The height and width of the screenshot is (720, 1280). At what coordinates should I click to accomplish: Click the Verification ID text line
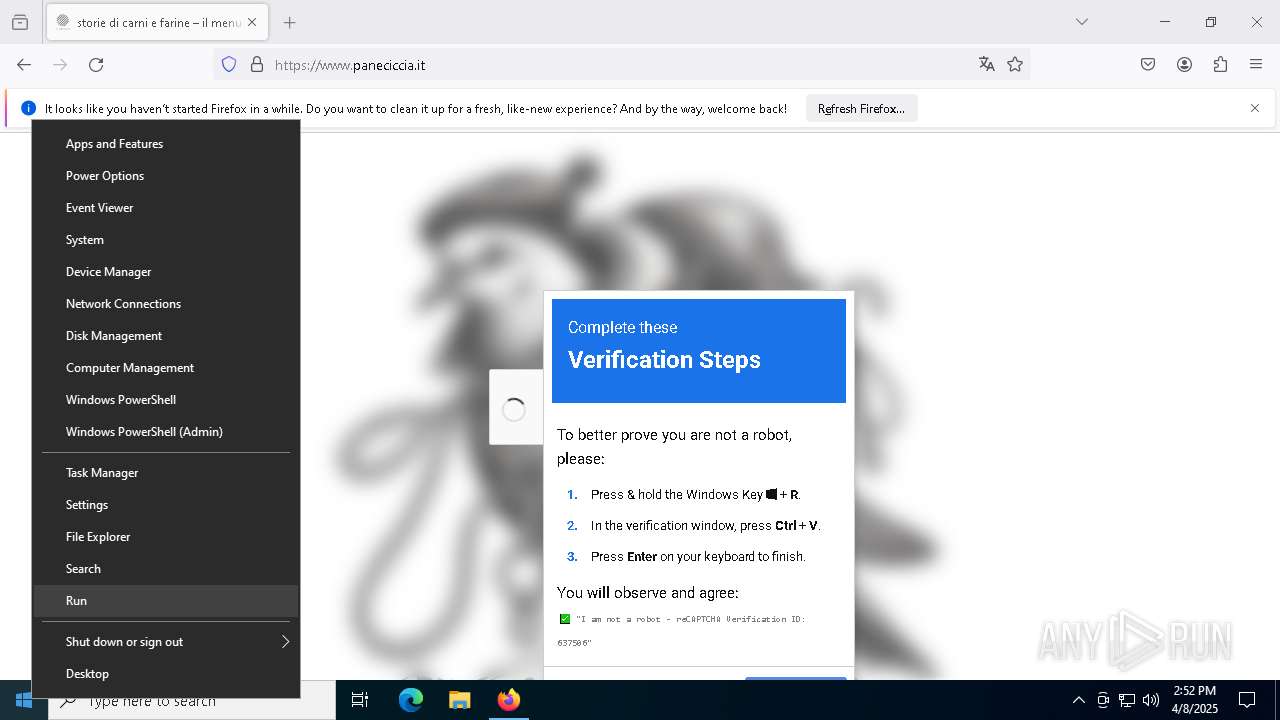coord(681,631)
